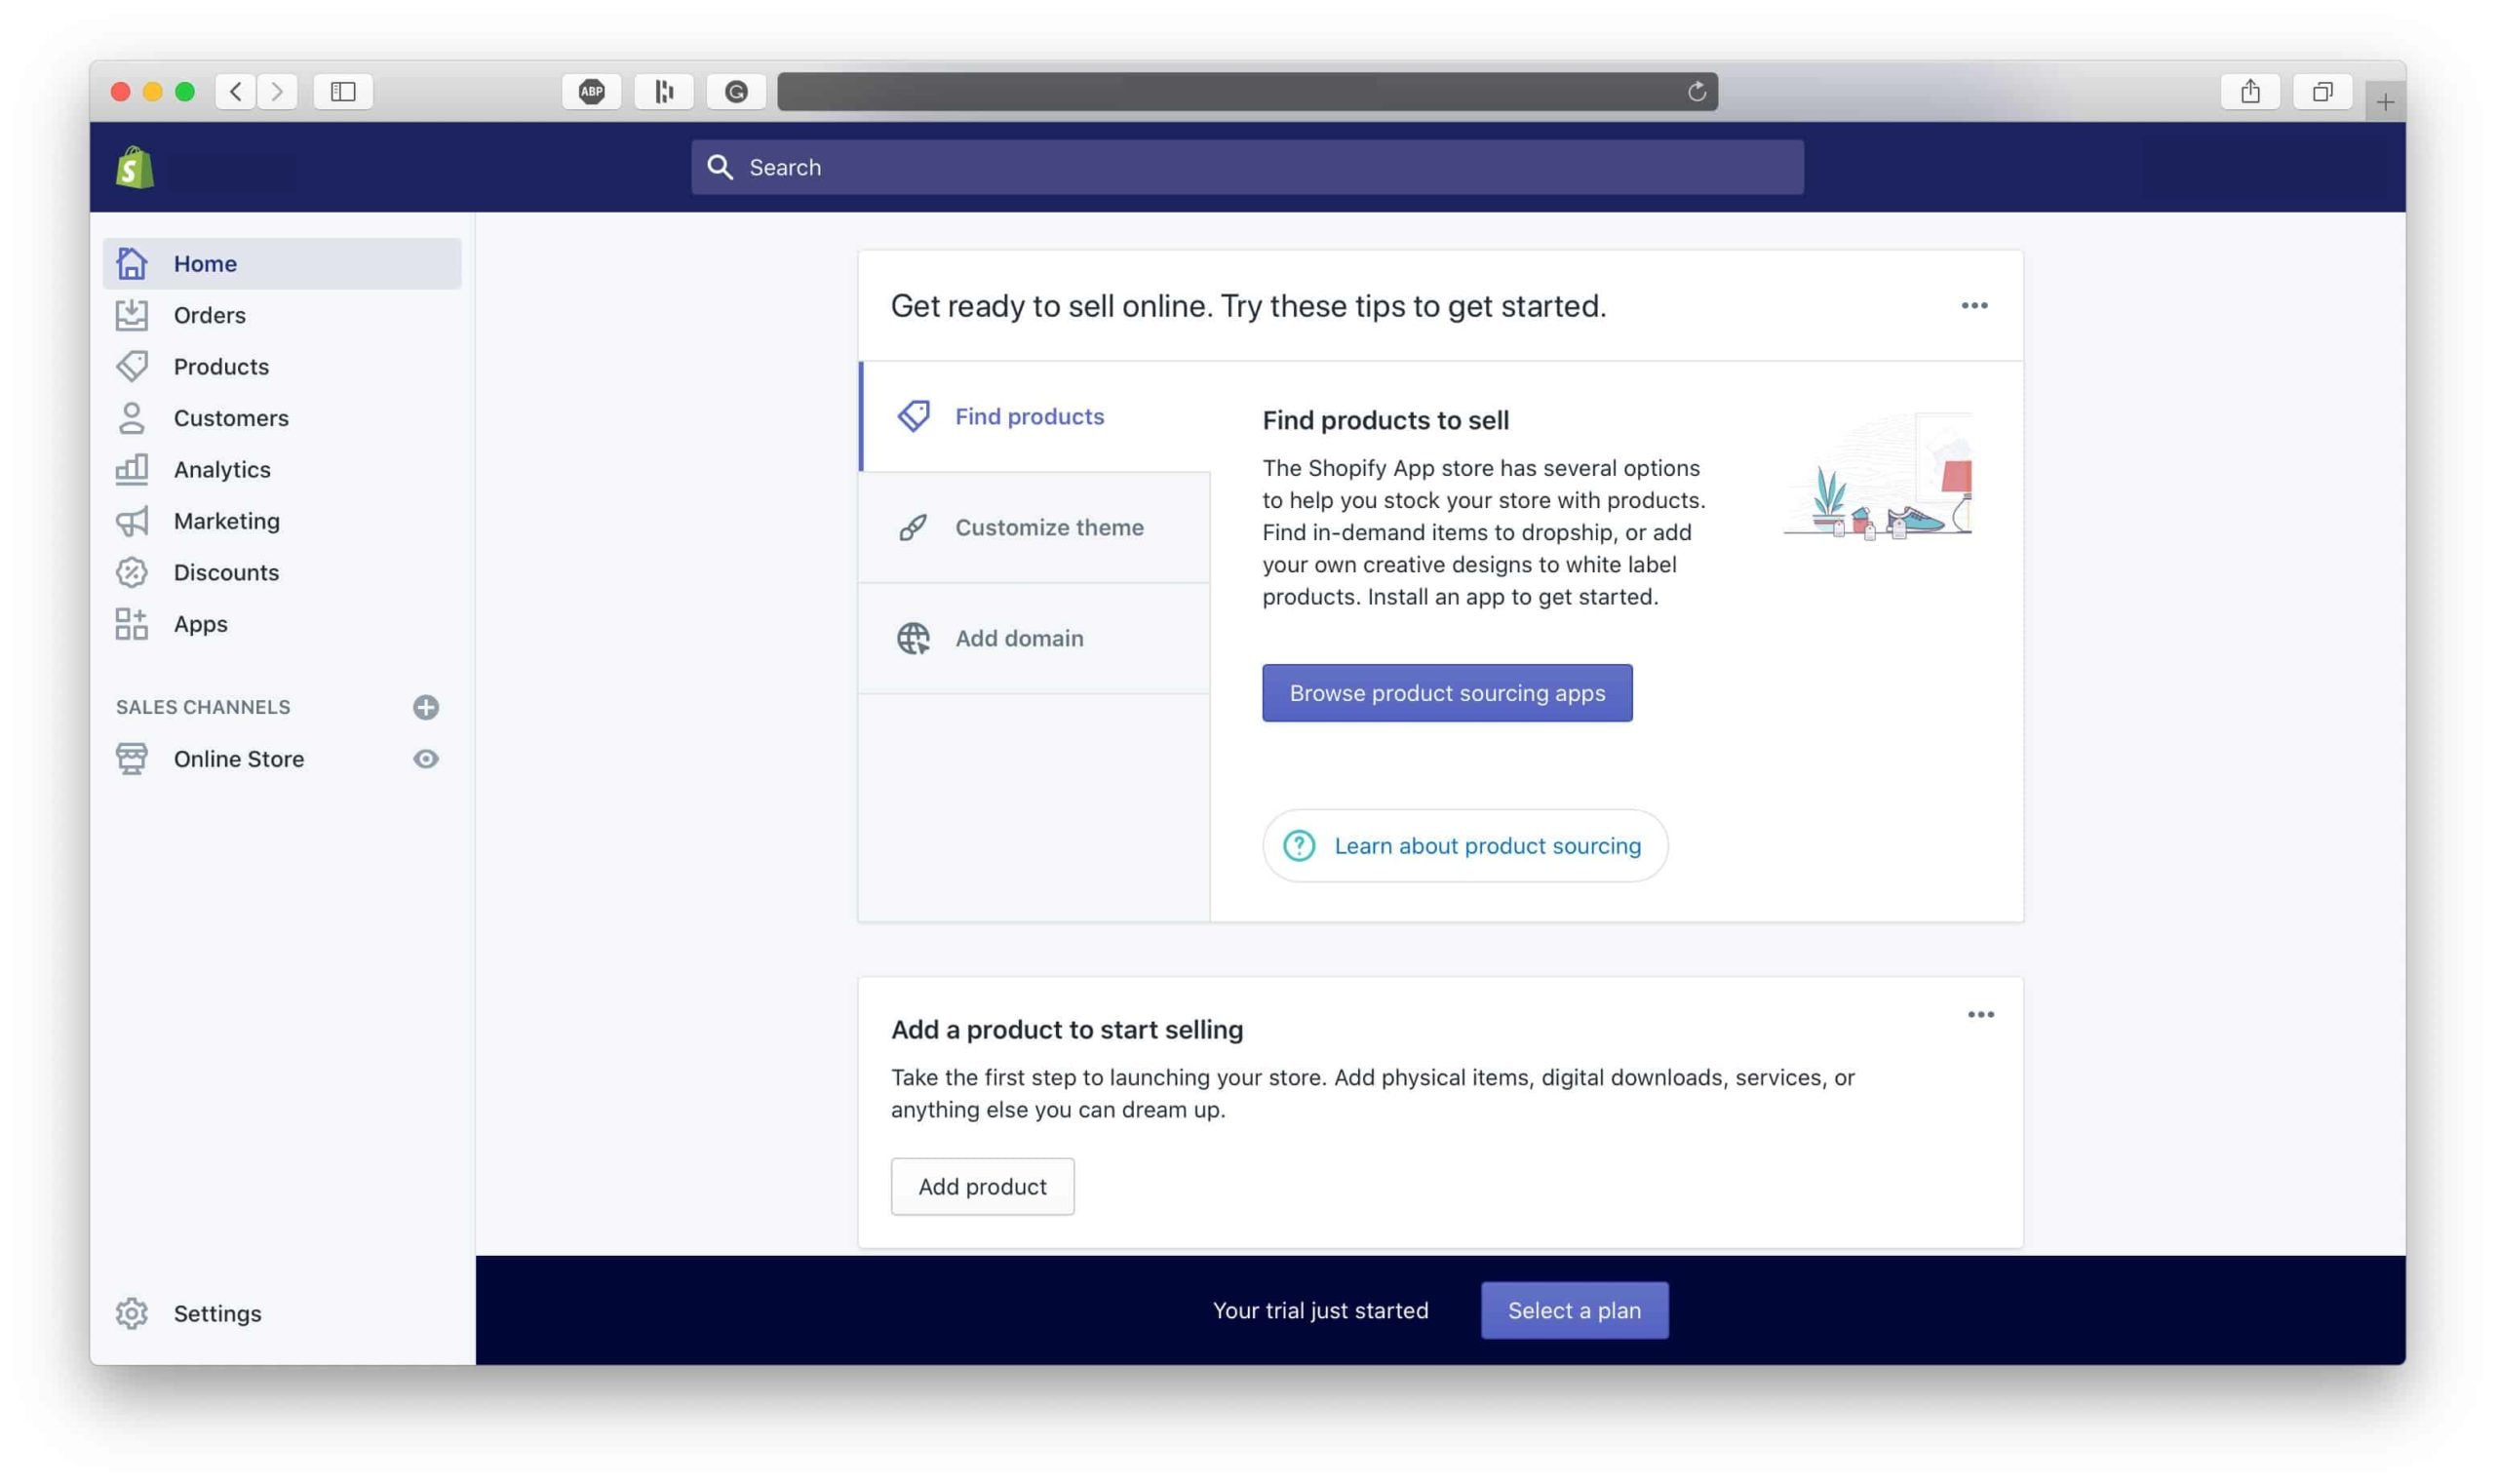
Task: Expand the Find products section
Action: 1030,415
